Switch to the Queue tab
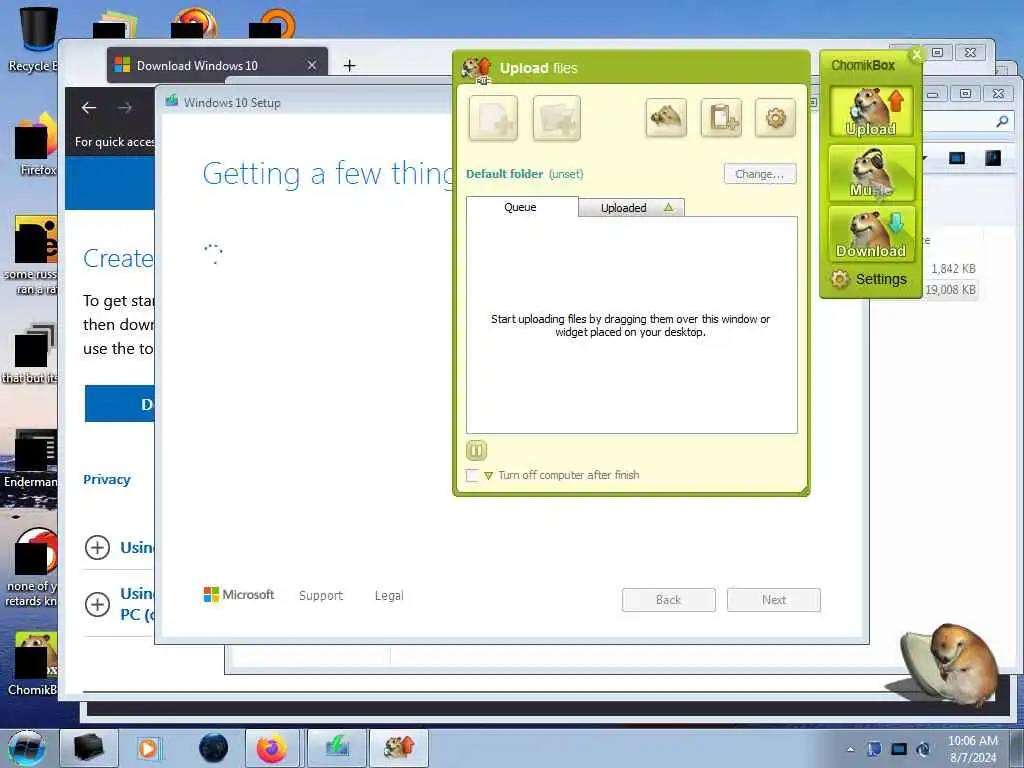The width and height of the screenshot is (1024, 768). click(521, 207)
